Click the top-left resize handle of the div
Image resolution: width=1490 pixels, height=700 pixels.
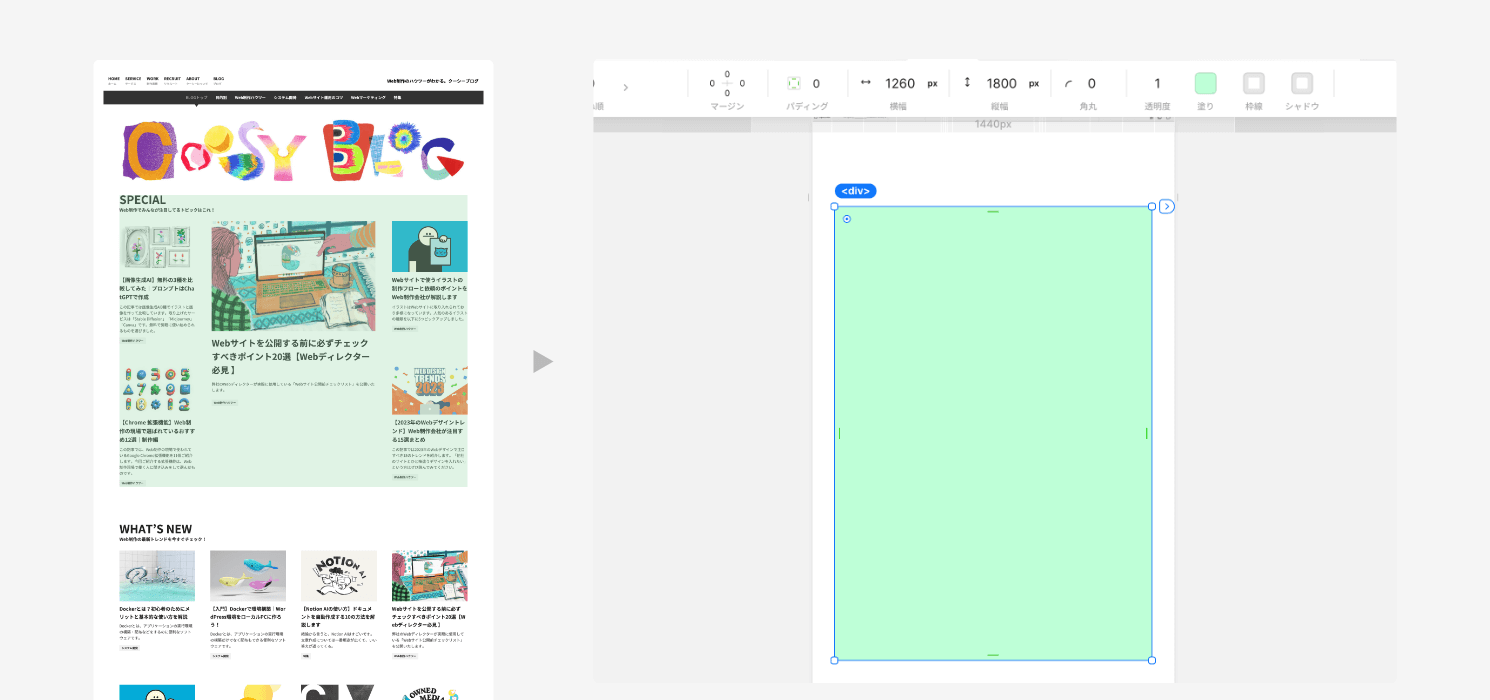pyautogui.click(x=835, y=206)
